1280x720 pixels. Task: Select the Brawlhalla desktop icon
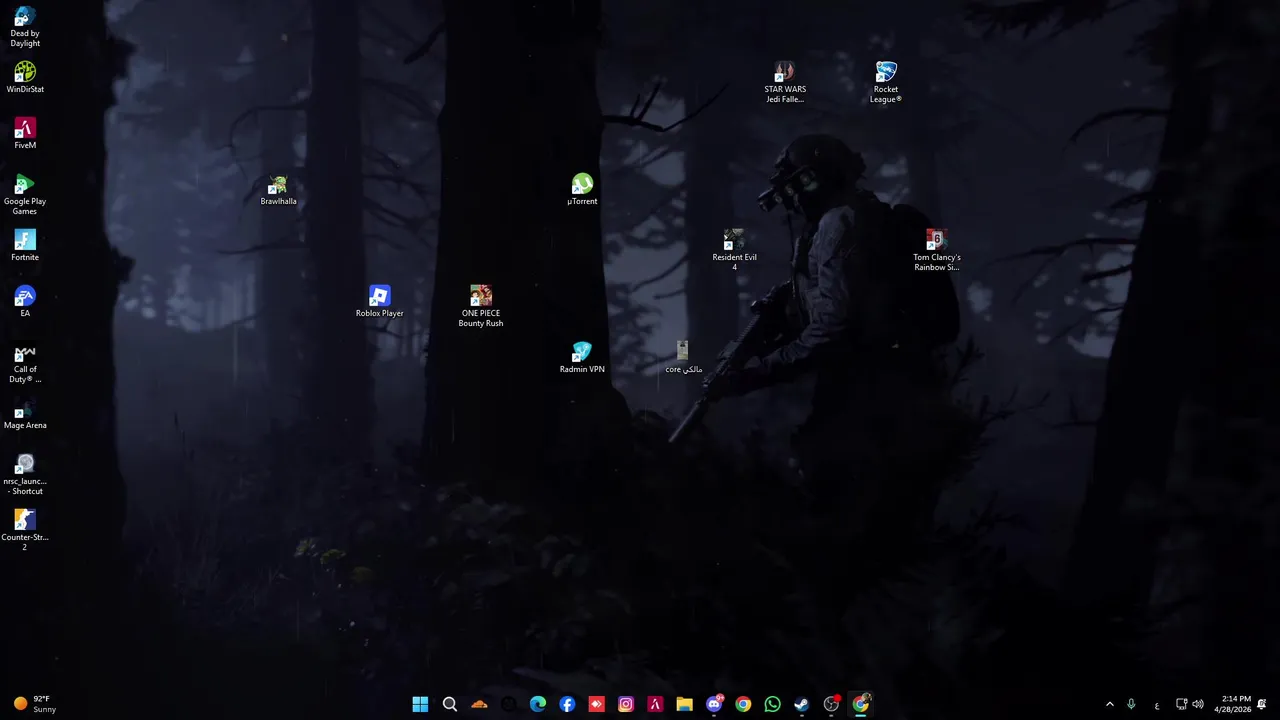pos(278,190)
